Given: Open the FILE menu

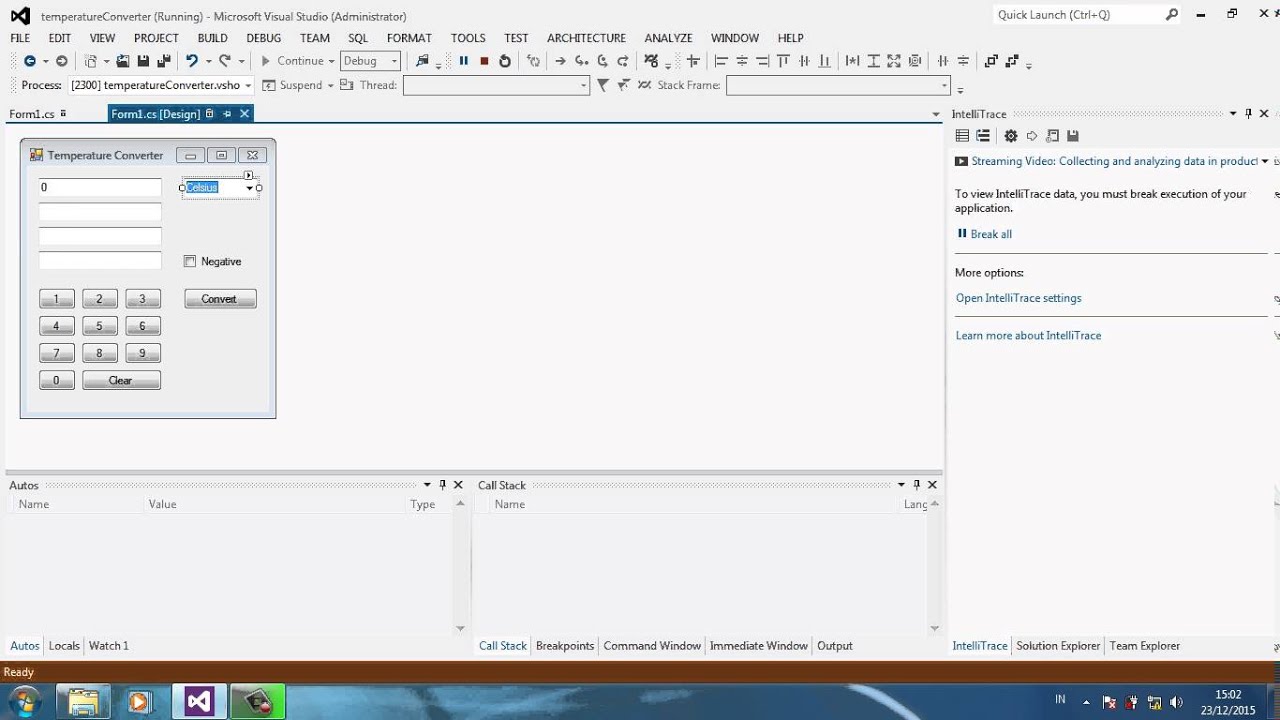Looking at the screenshot, I should 20,38.
